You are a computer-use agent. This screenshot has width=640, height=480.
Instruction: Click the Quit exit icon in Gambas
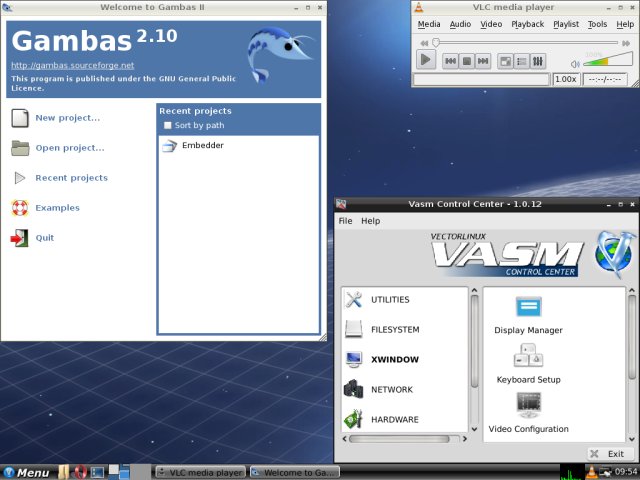[x=20, y=238]
